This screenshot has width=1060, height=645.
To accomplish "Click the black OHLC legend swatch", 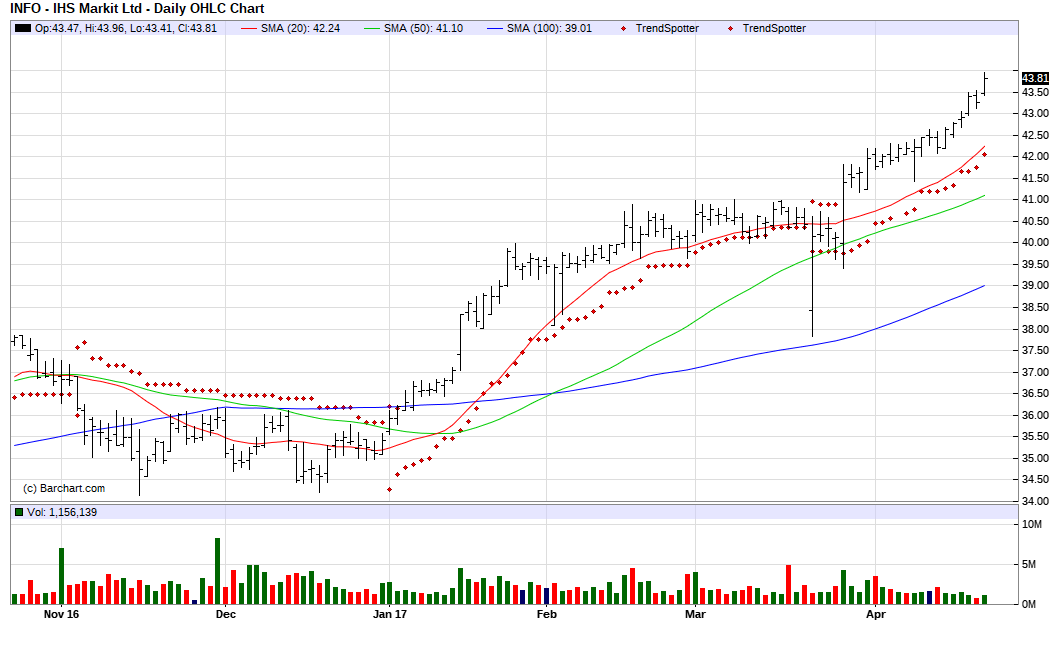I will [x=23, y=28].
